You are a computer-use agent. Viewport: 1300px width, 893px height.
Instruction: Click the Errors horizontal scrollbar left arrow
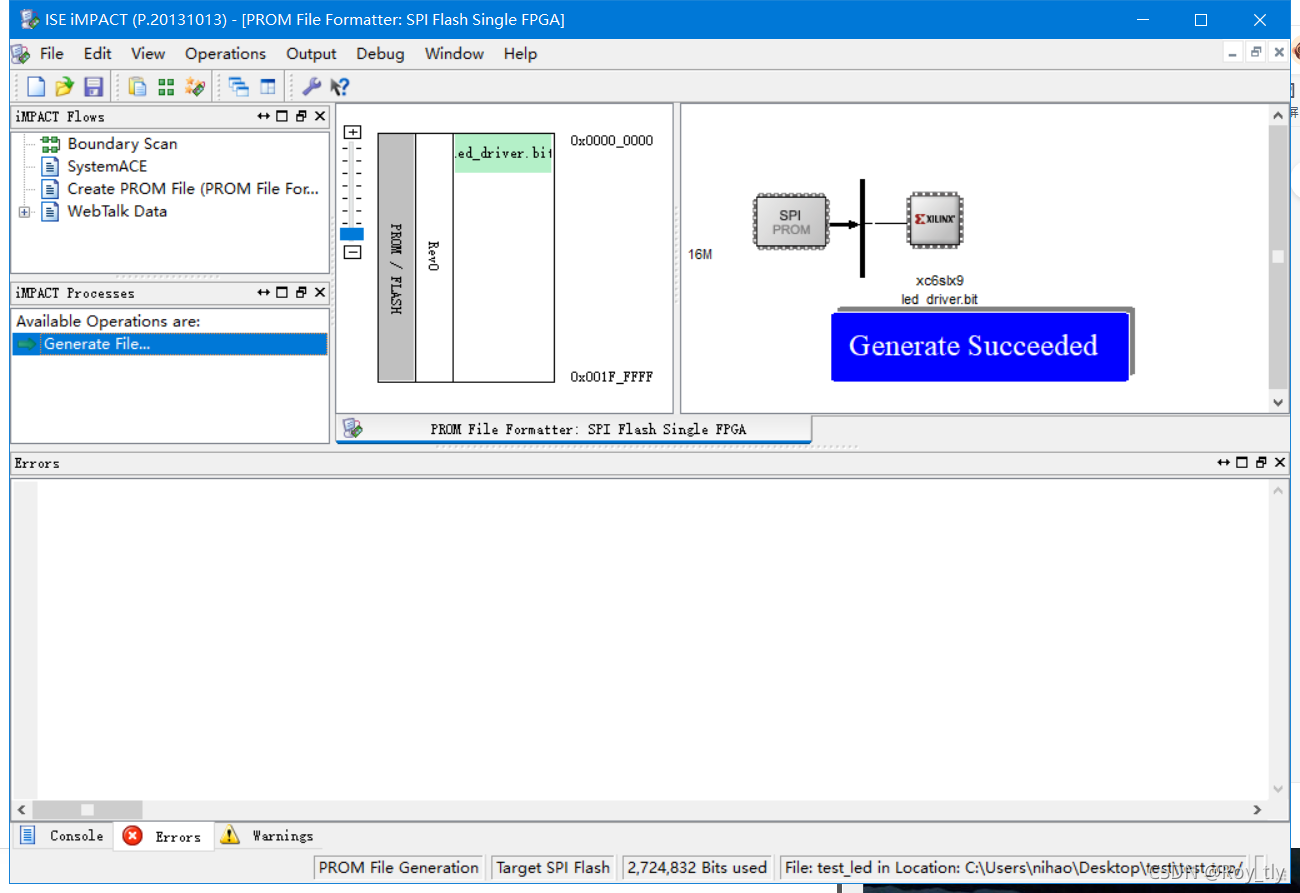22,810
